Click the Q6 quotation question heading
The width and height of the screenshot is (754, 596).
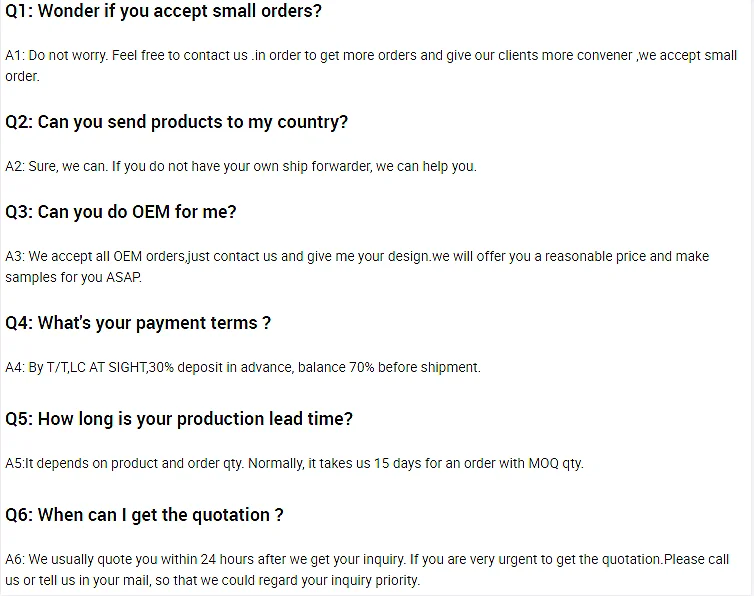[x=144, y=515]
